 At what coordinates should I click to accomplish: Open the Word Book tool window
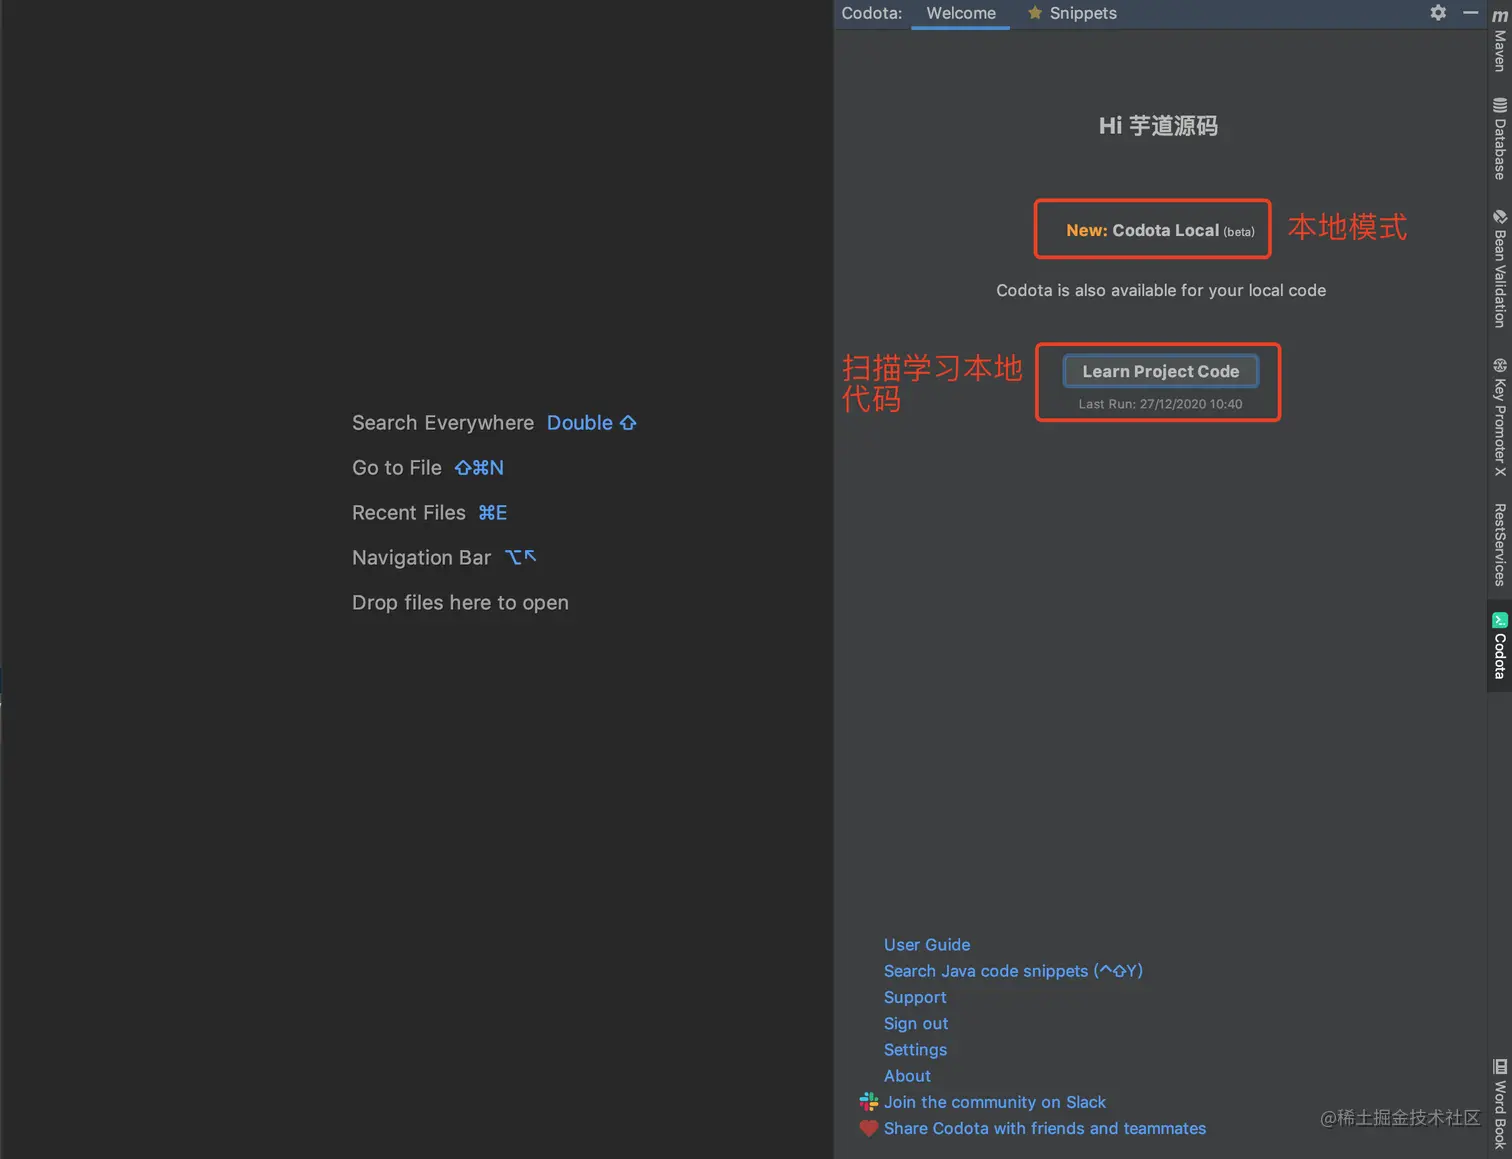[1500, 1104]
